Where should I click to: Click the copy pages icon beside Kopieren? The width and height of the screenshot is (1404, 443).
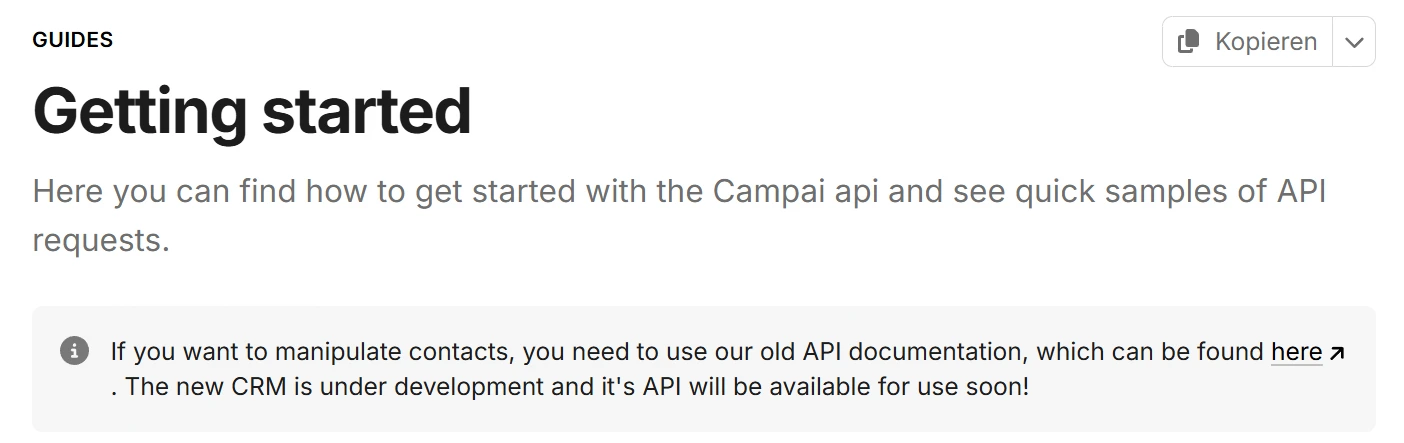(1189, 42)
